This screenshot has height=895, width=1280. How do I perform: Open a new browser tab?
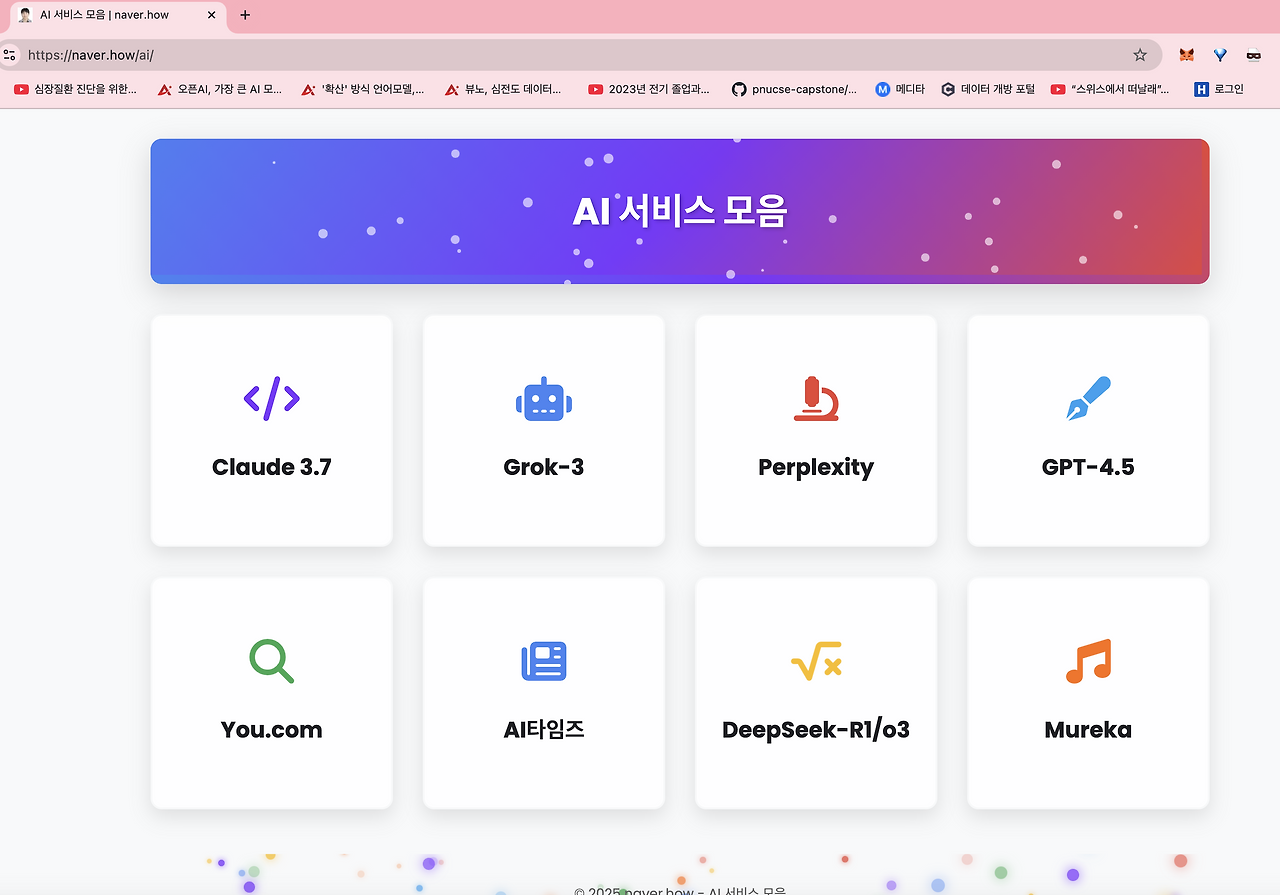click(245, 15)
